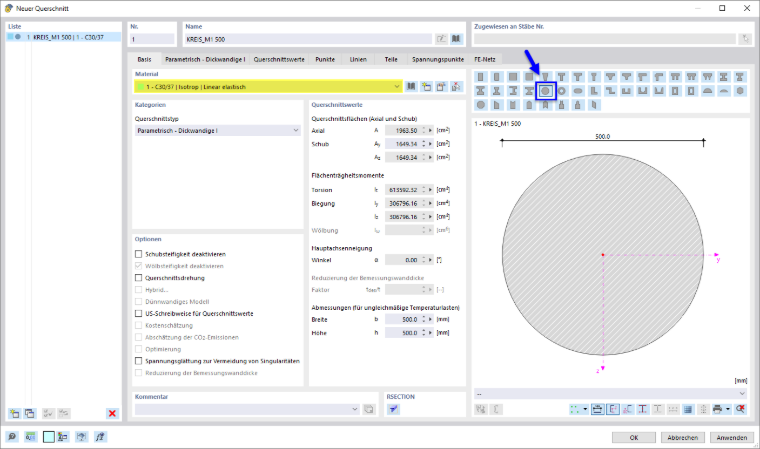Print the cross-section graphic
The image size is (760, 449).
[x=717, y=409]
